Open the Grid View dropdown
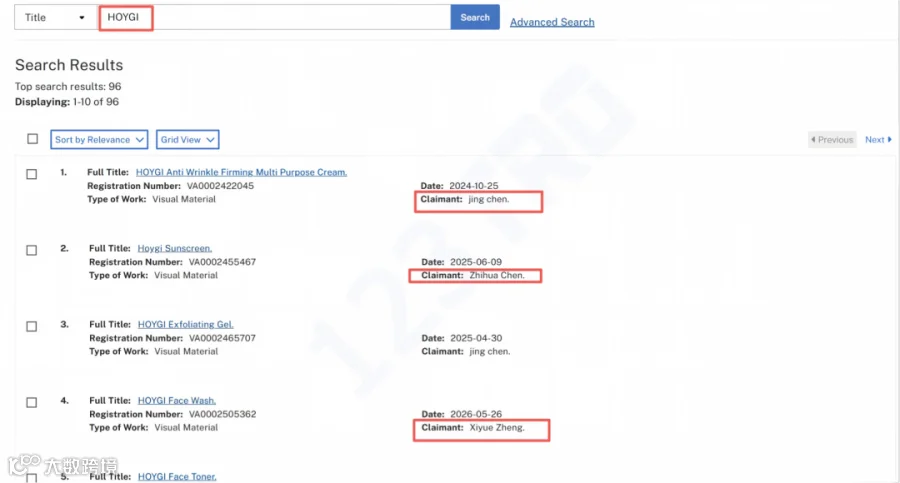Viewport: 900px width, 483px height. click(x=188, y=140)
